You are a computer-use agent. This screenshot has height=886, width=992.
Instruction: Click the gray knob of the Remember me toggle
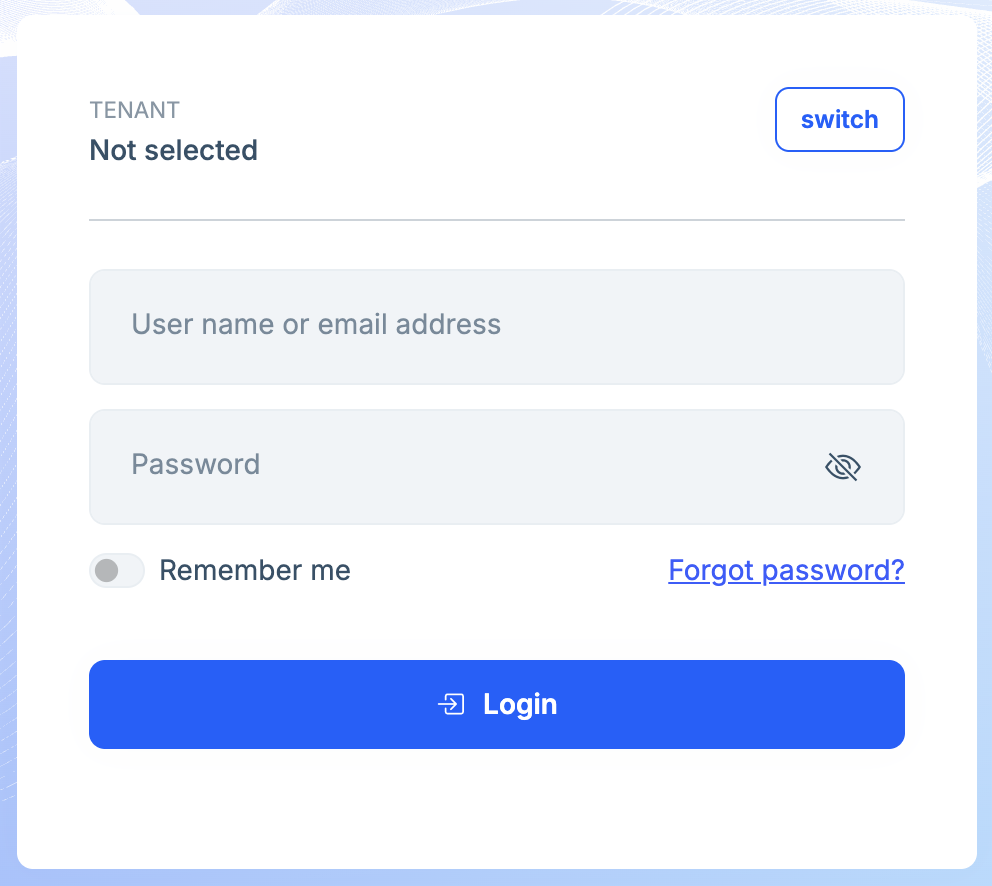pyautogui.click(x=106, y=571)
